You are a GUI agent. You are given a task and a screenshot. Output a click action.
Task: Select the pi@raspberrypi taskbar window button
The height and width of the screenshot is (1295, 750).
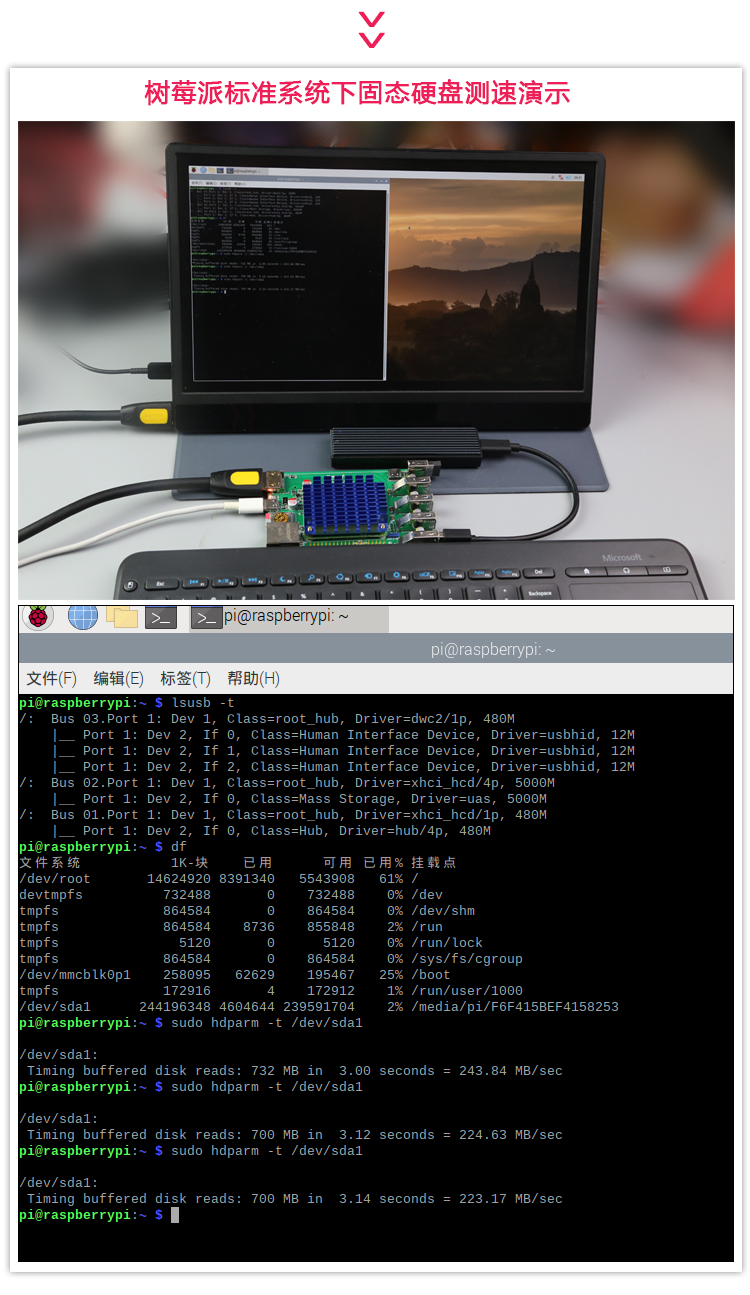pyautogui.click(x=289, y=618)
